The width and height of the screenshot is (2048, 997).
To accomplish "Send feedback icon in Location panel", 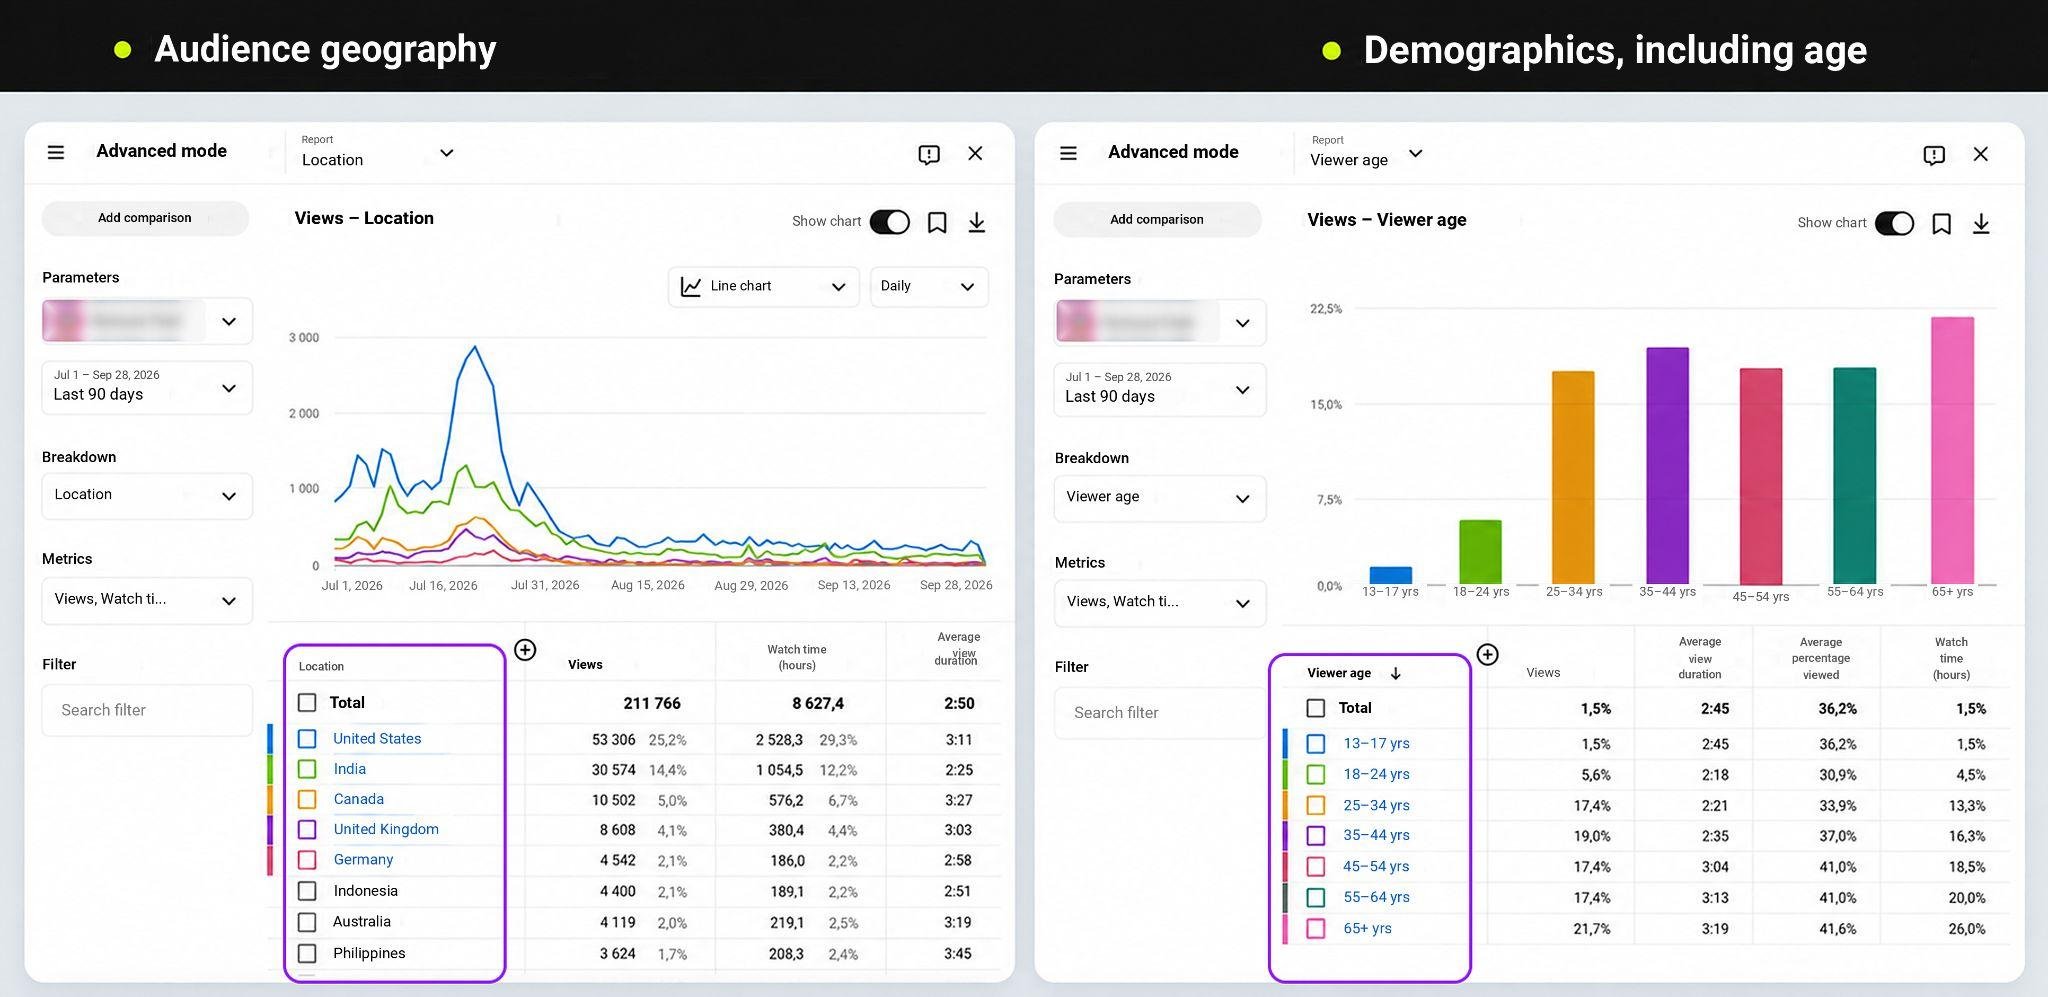I will point(929,154).
